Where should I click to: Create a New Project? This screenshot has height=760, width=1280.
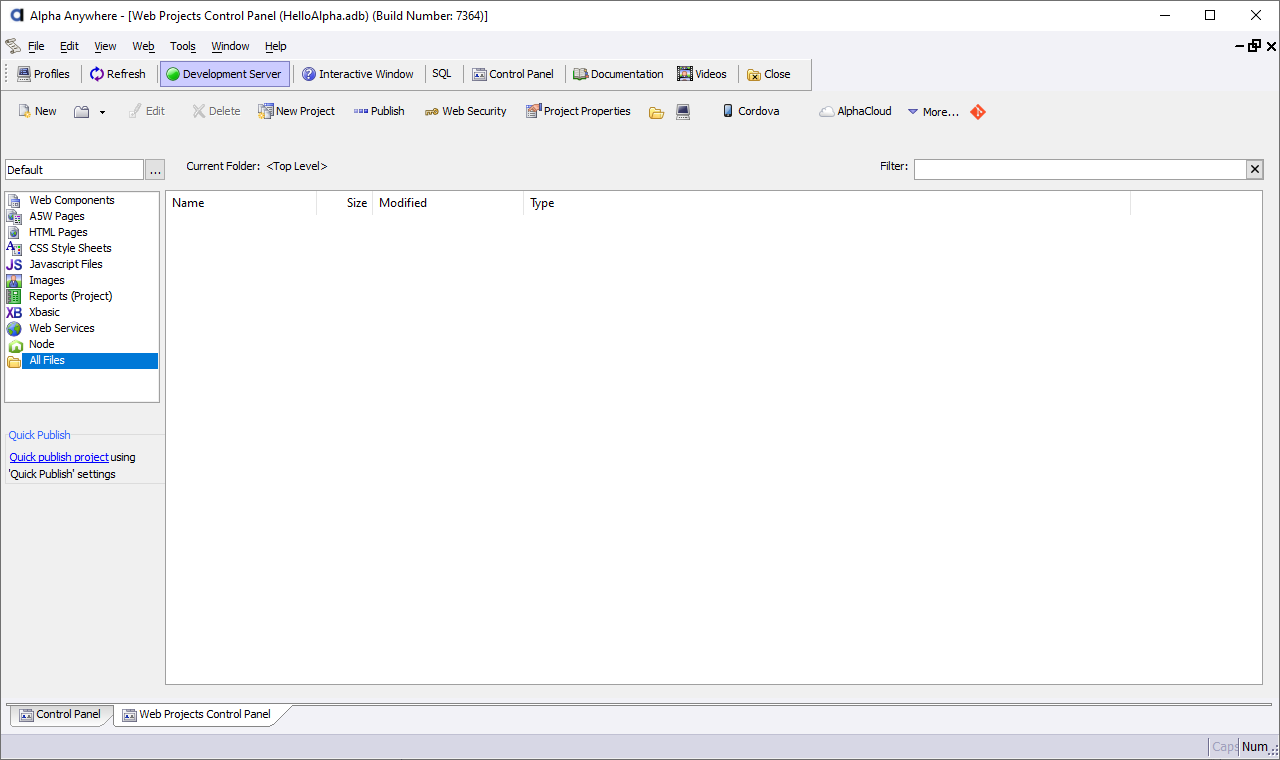[296, 111]
